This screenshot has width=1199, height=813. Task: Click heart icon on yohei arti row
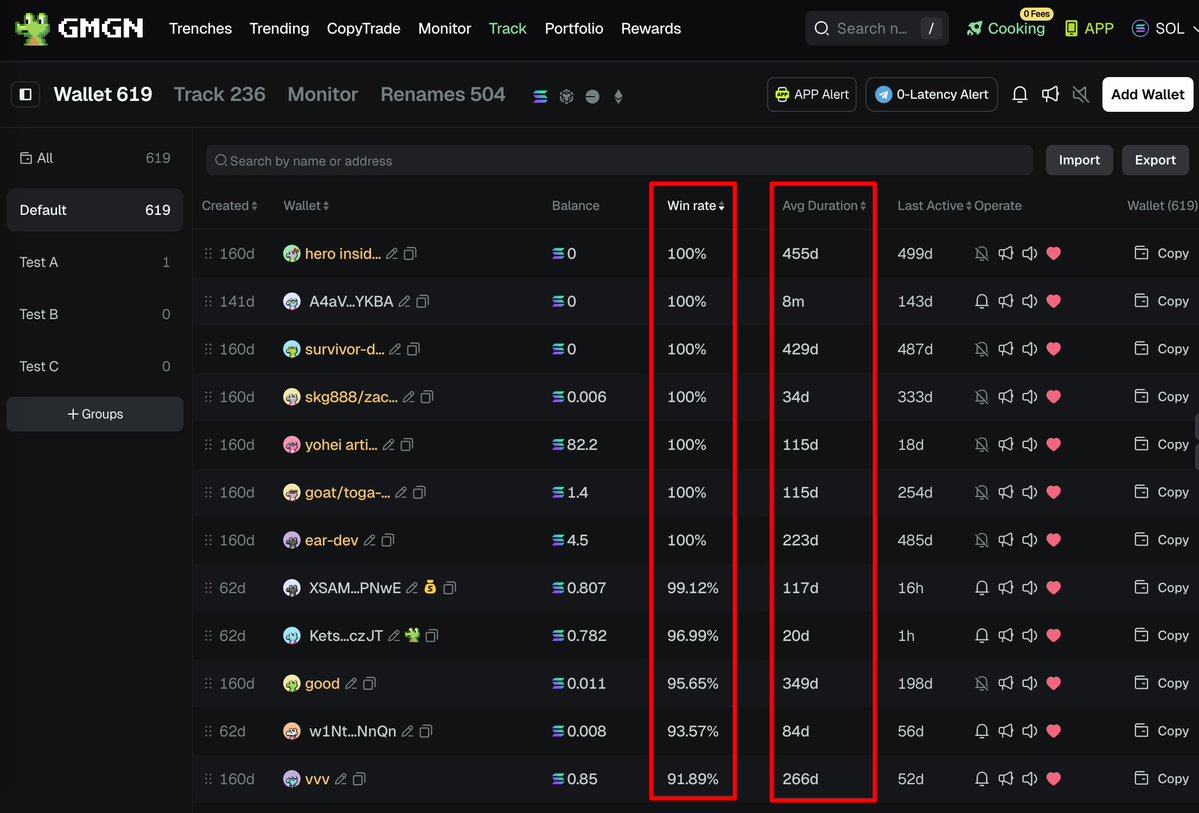click(x=1053, y=445)
